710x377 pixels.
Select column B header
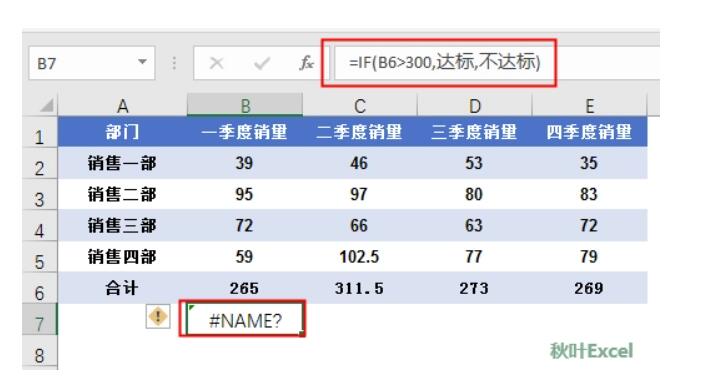tap(245, 105)
